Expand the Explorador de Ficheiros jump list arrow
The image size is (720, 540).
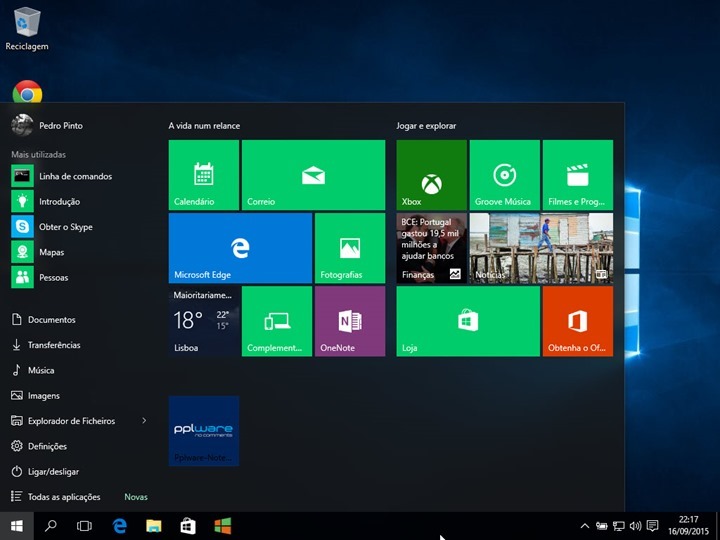[x=144, y=421]
